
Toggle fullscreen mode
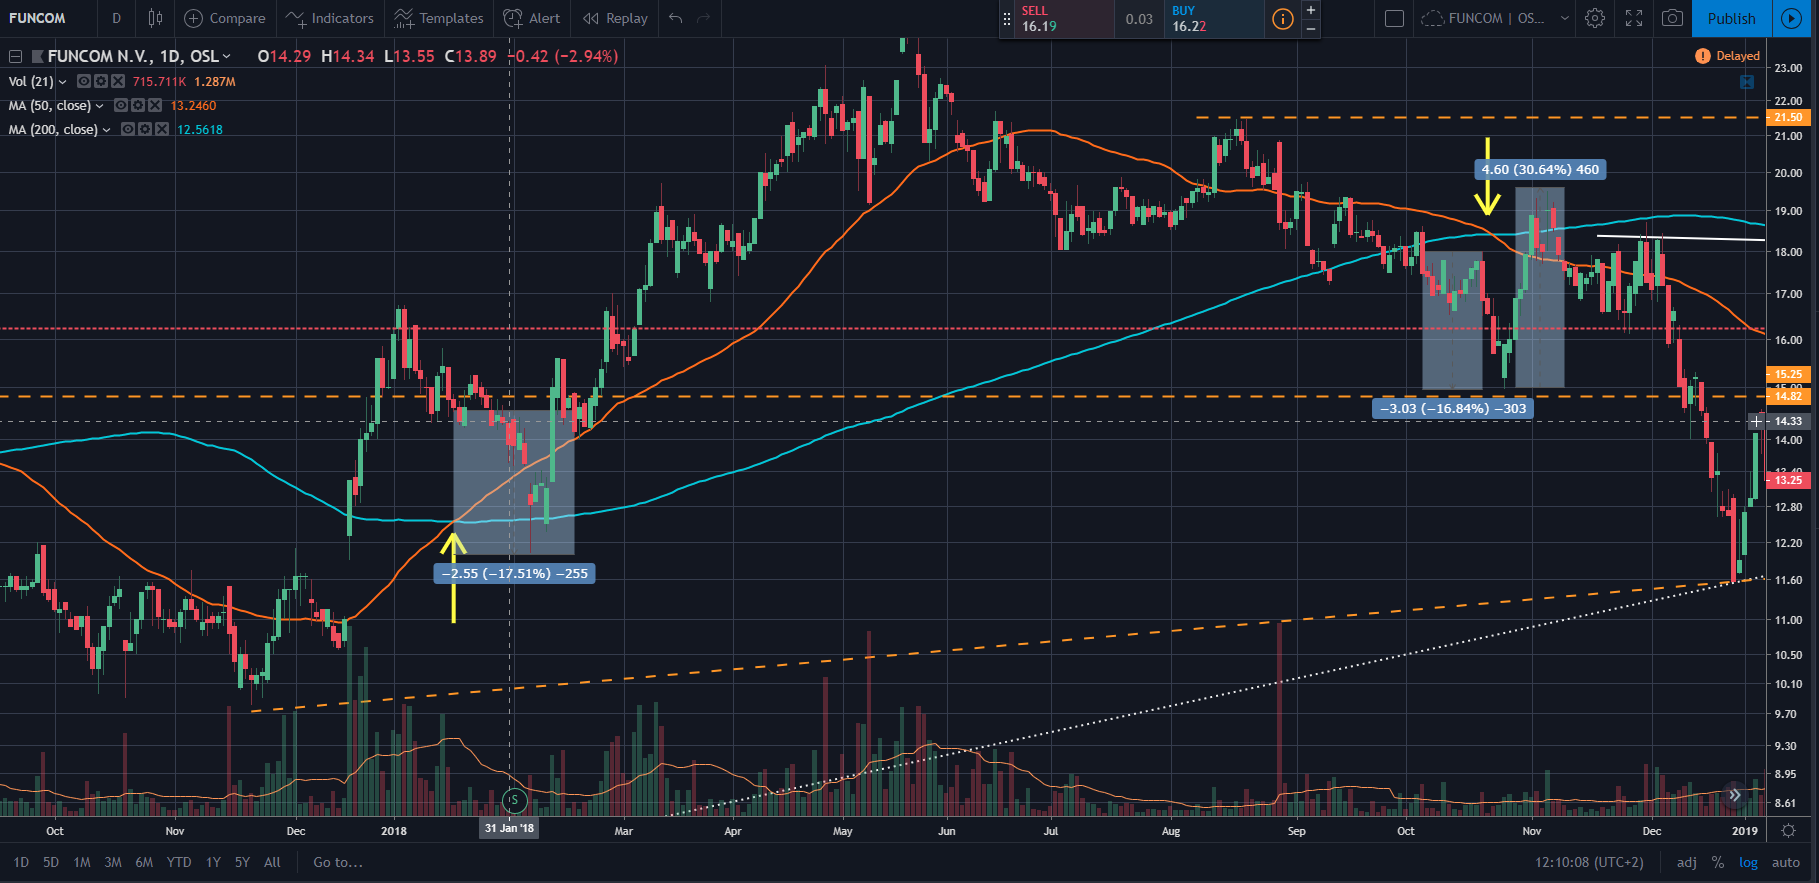coord(1634,18)
